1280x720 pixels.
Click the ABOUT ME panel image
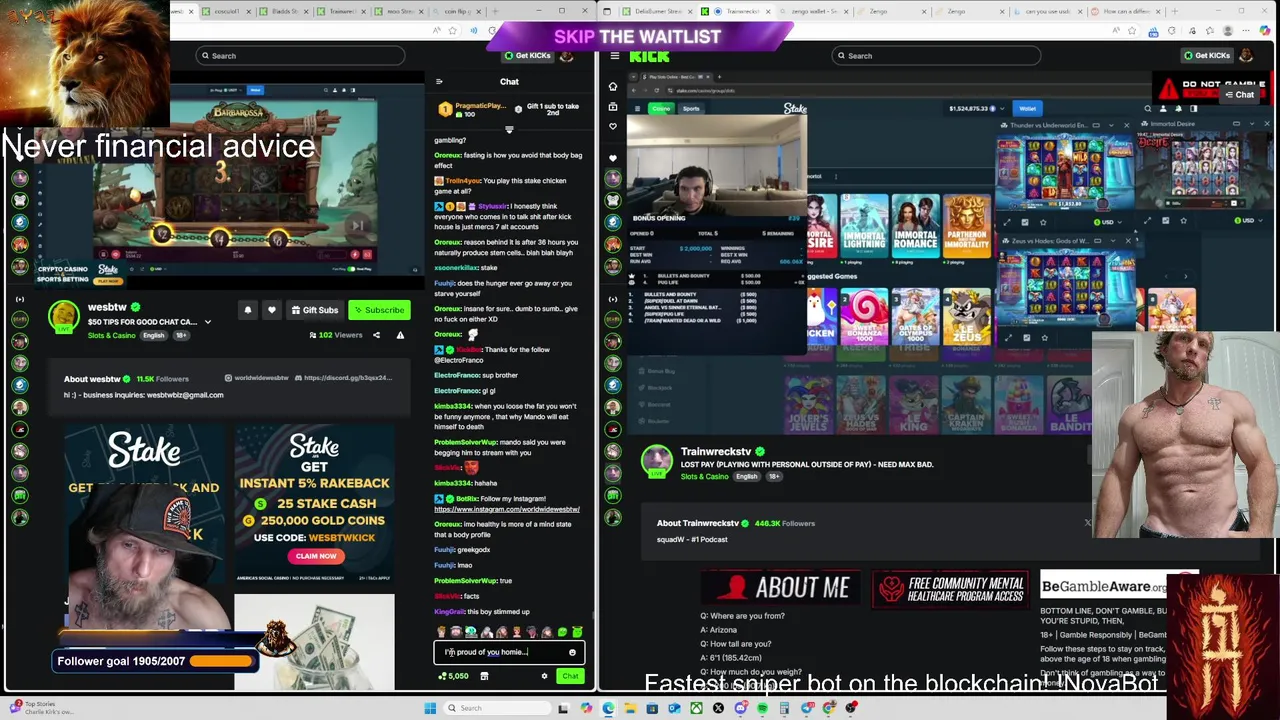coord(778,588)
